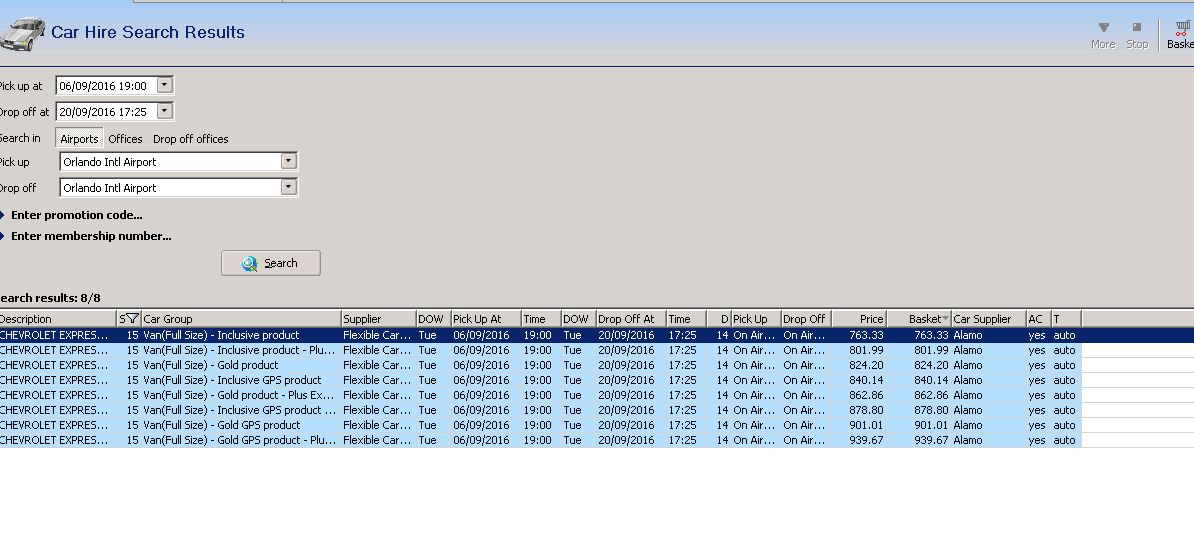1194x547 pixels.
Task: Select the Van(Full Size) - Gold product row
Action: tap(541, 365)
